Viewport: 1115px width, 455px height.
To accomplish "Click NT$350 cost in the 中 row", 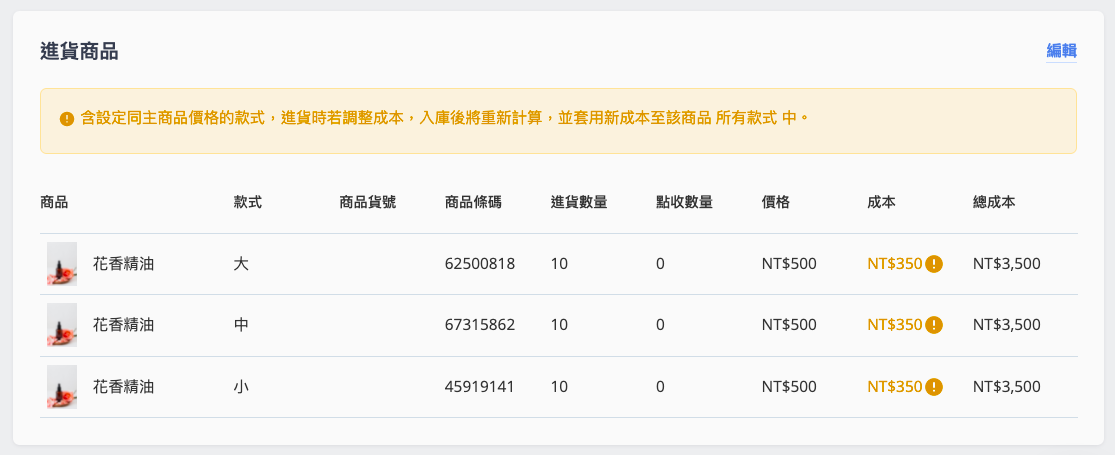I will (895, 325).
